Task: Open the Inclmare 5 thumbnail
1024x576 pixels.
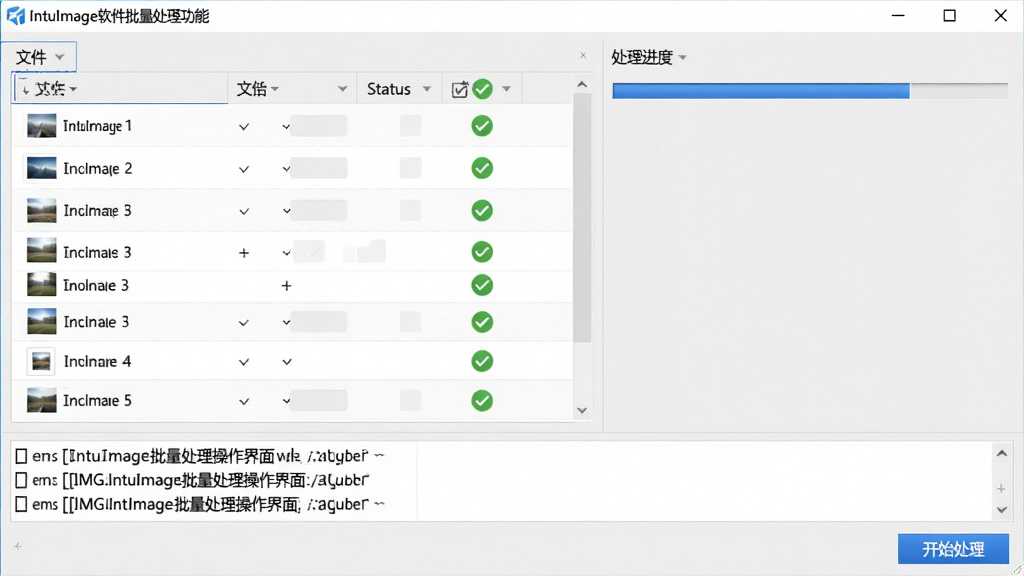Action: [x=41, y=400]
